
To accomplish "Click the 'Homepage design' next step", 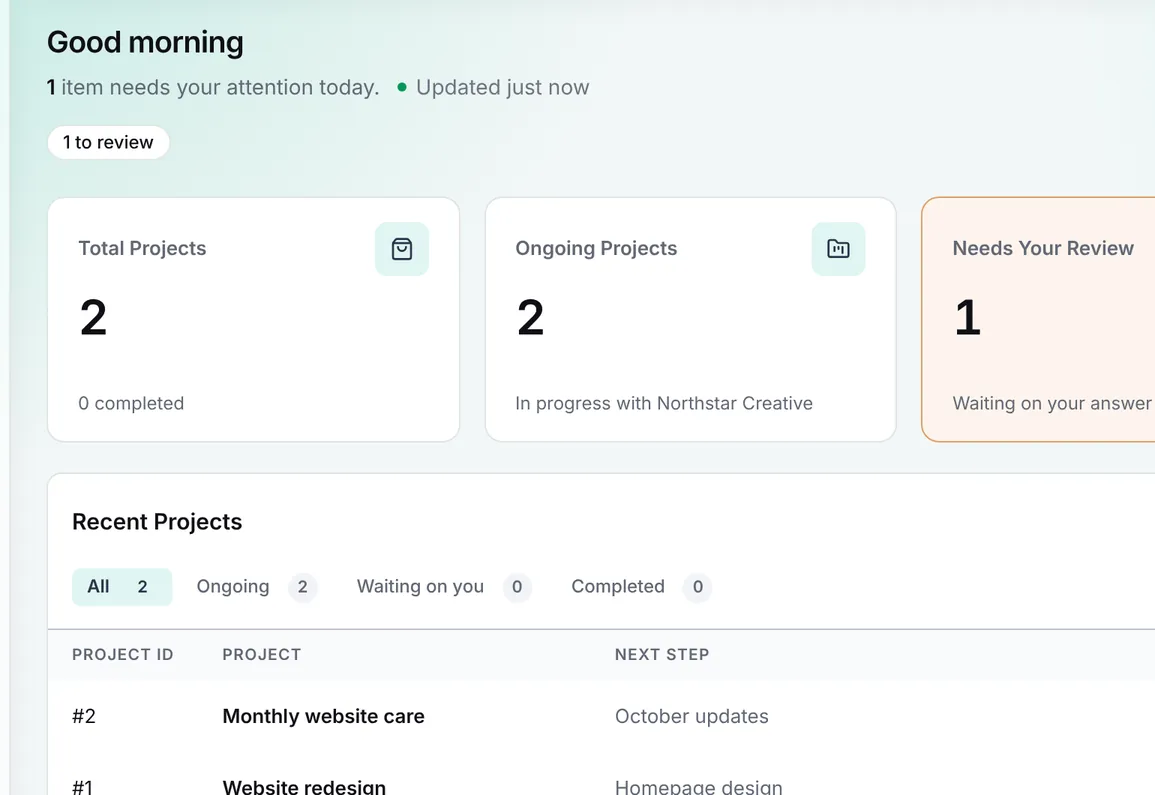I will (698, 786).
